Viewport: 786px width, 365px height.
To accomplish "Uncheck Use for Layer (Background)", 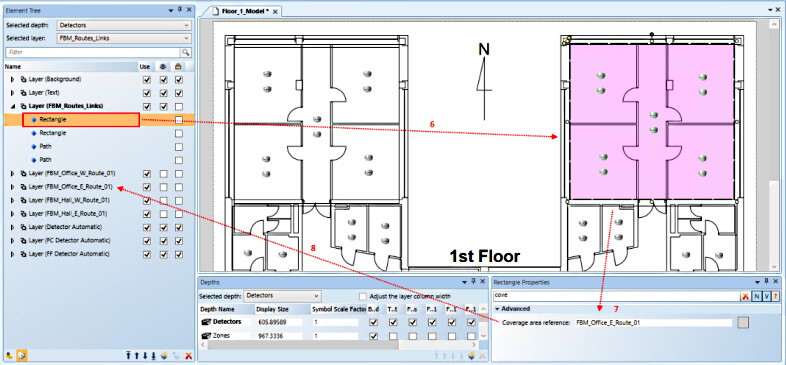I will tap(146, 79).
